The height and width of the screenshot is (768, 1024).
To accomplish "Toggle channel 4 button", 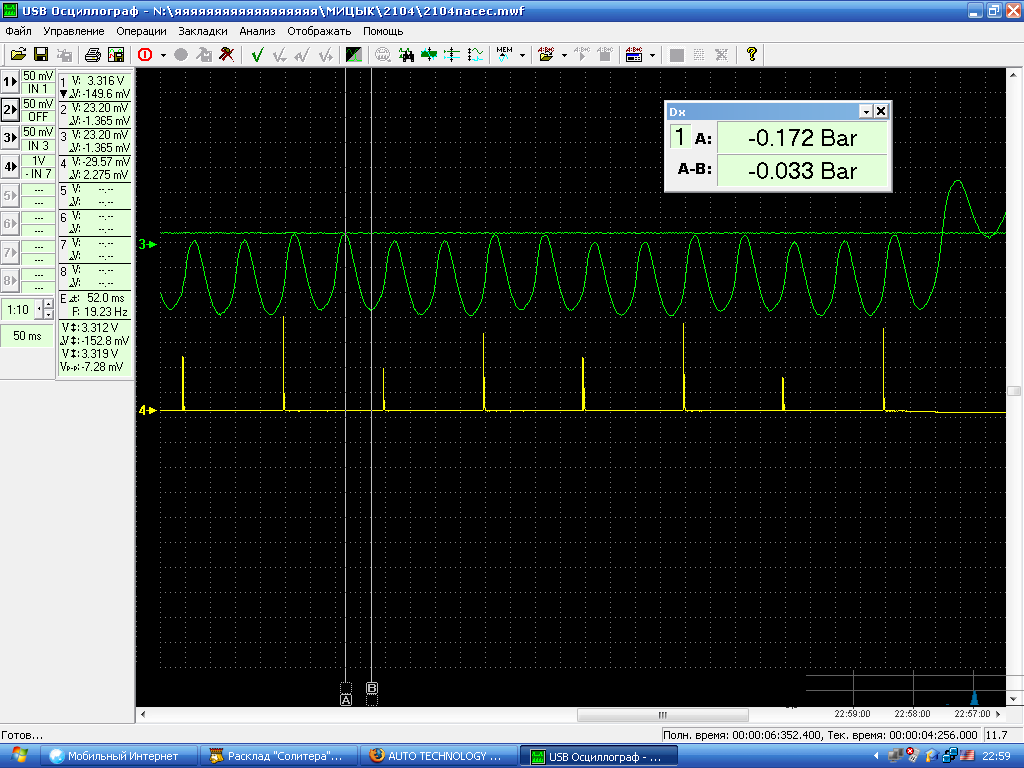I will click(10, 167).
